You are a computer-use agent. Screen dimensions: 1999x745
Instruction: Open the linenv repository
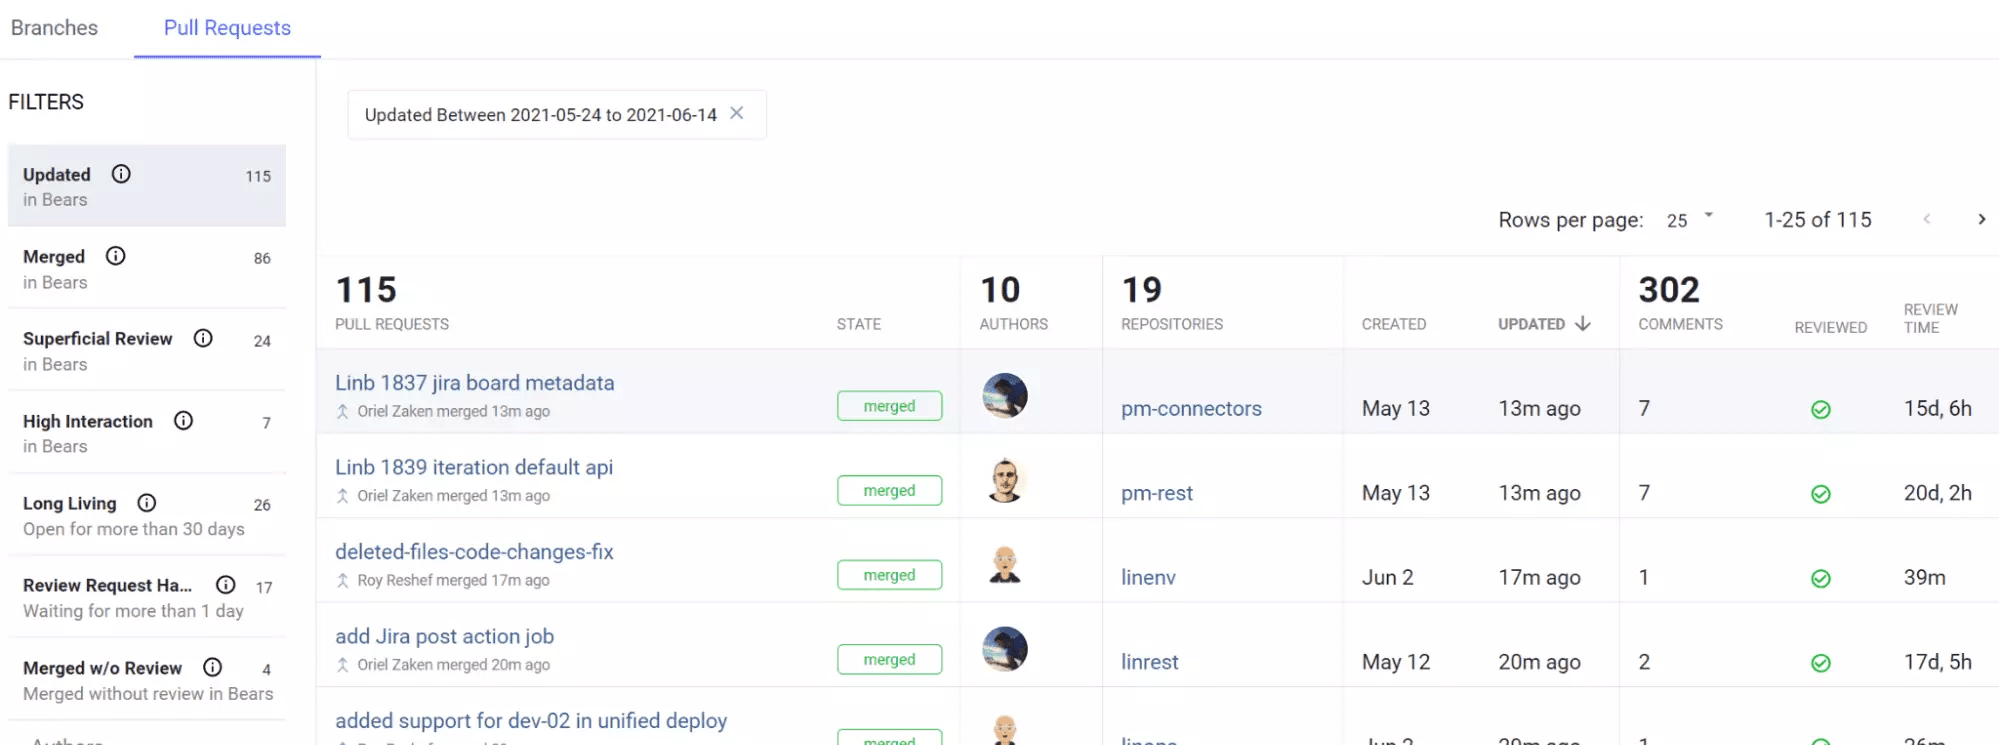point(1148,577)
